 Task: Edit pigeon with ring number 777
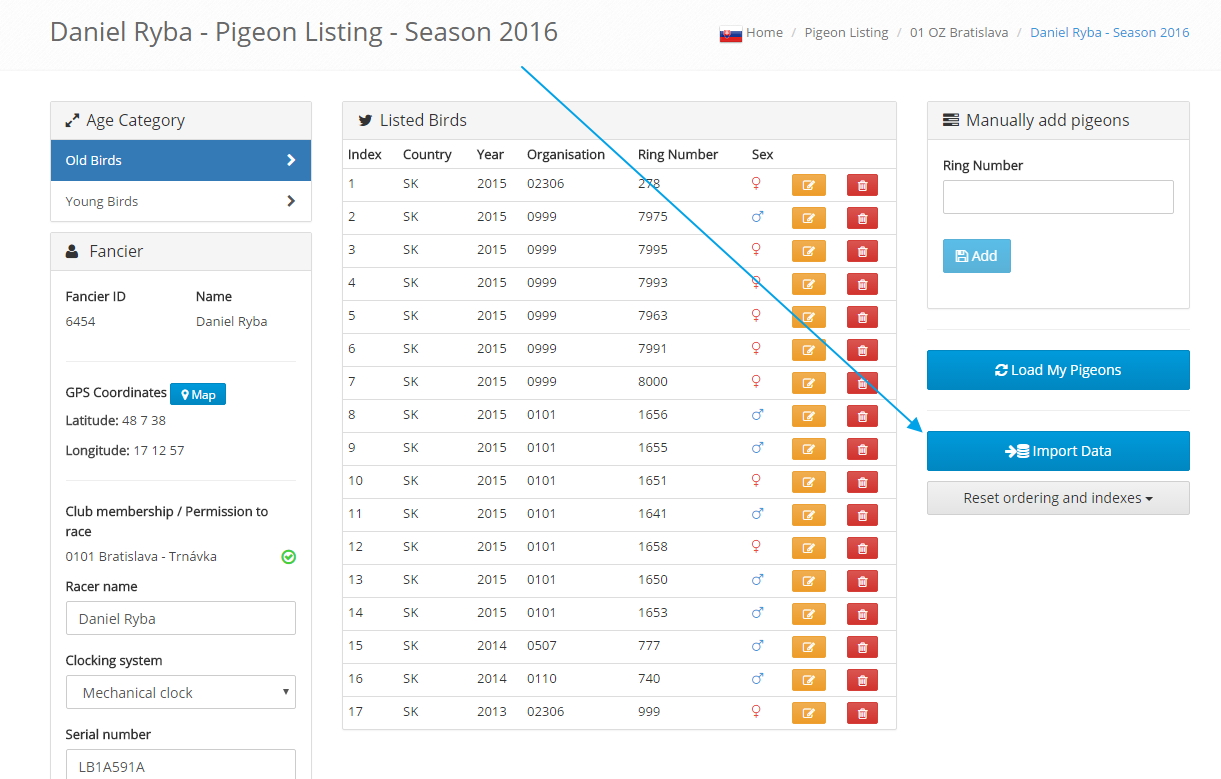click(808, 647)
